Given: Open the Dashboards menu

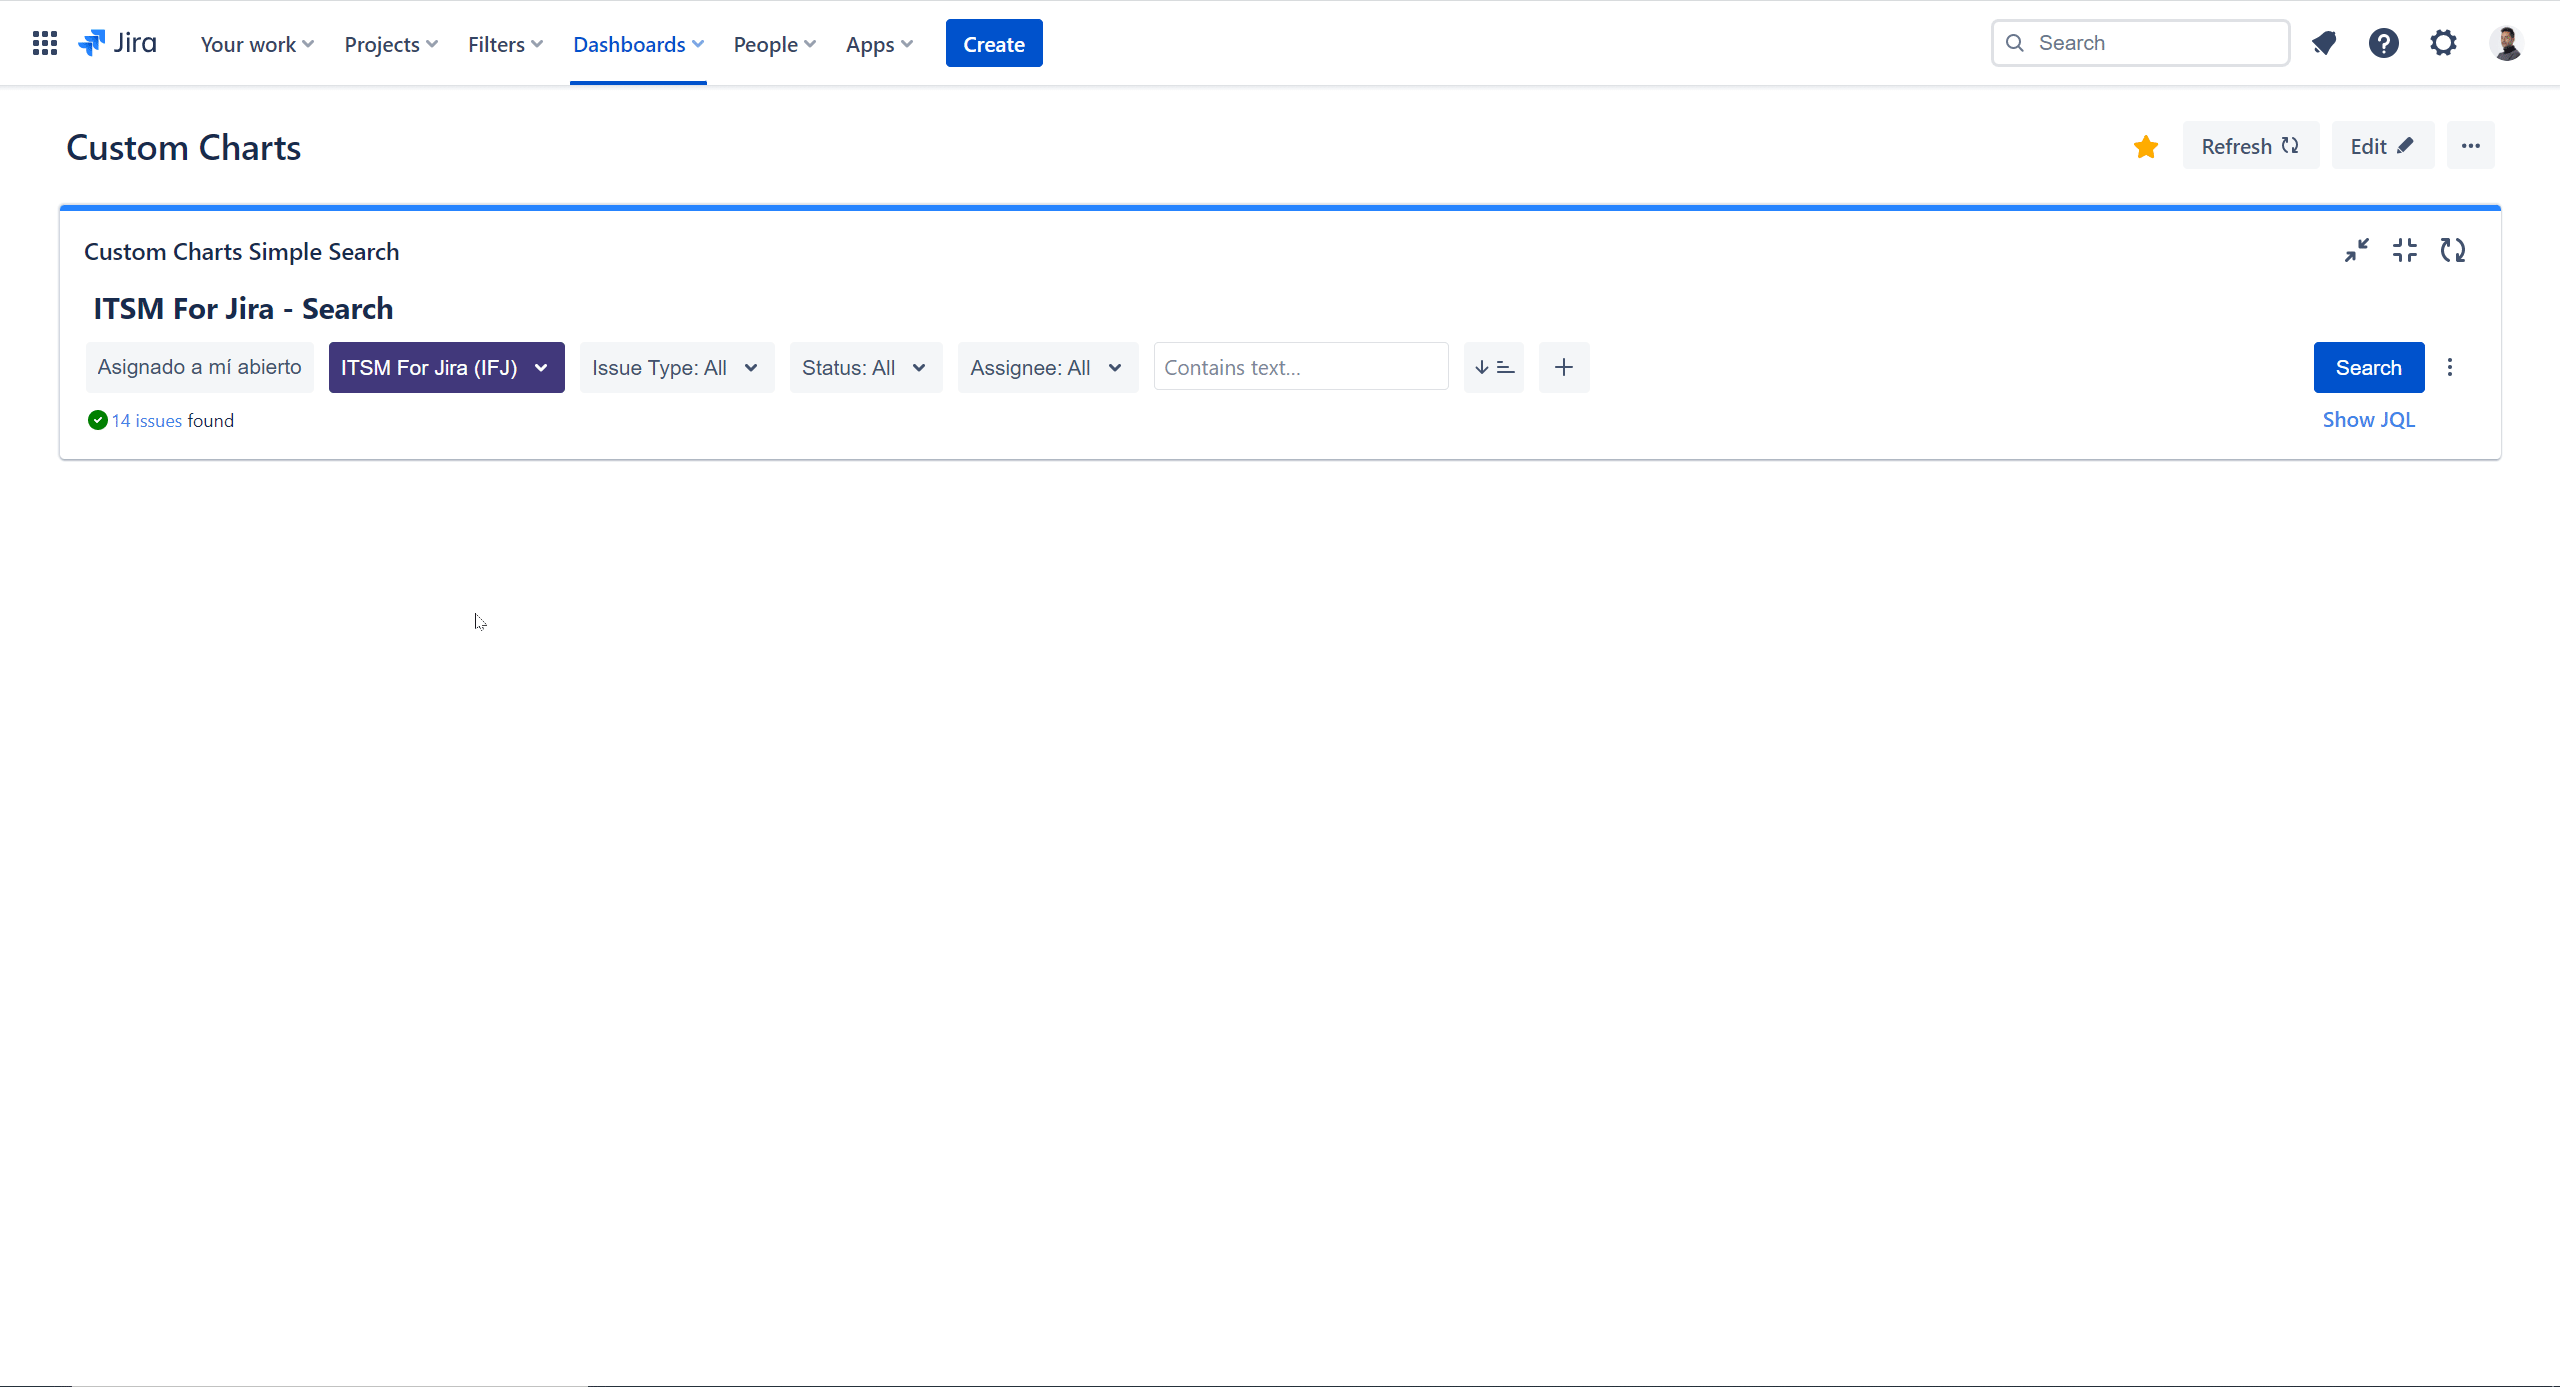Looking at the screenshot, I should [638, 44].
